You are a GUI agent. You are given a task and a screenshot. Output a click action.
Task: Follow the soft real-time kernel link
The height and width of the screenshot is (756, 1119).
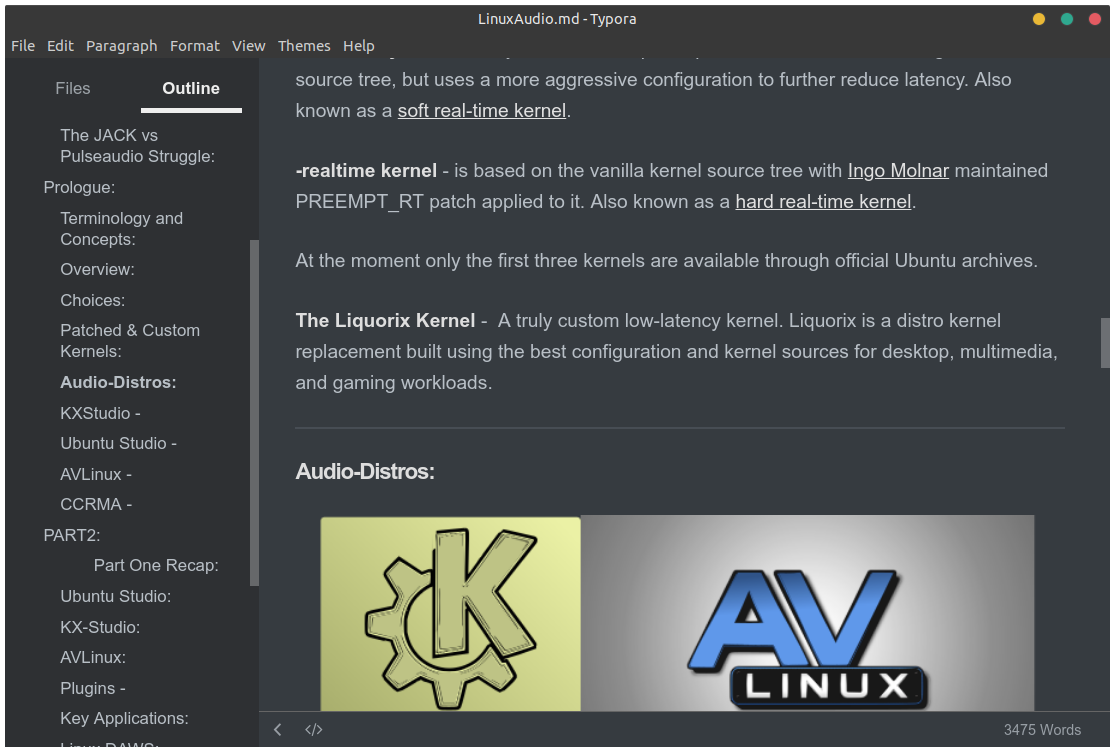click(482, 111)
